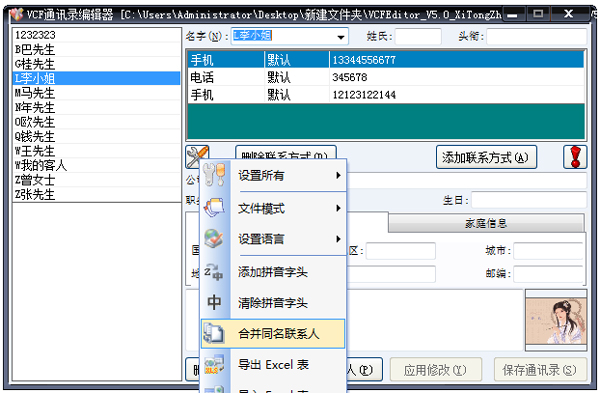
Task: Select contact Z张先生 in the list
Action: [96, 195]
